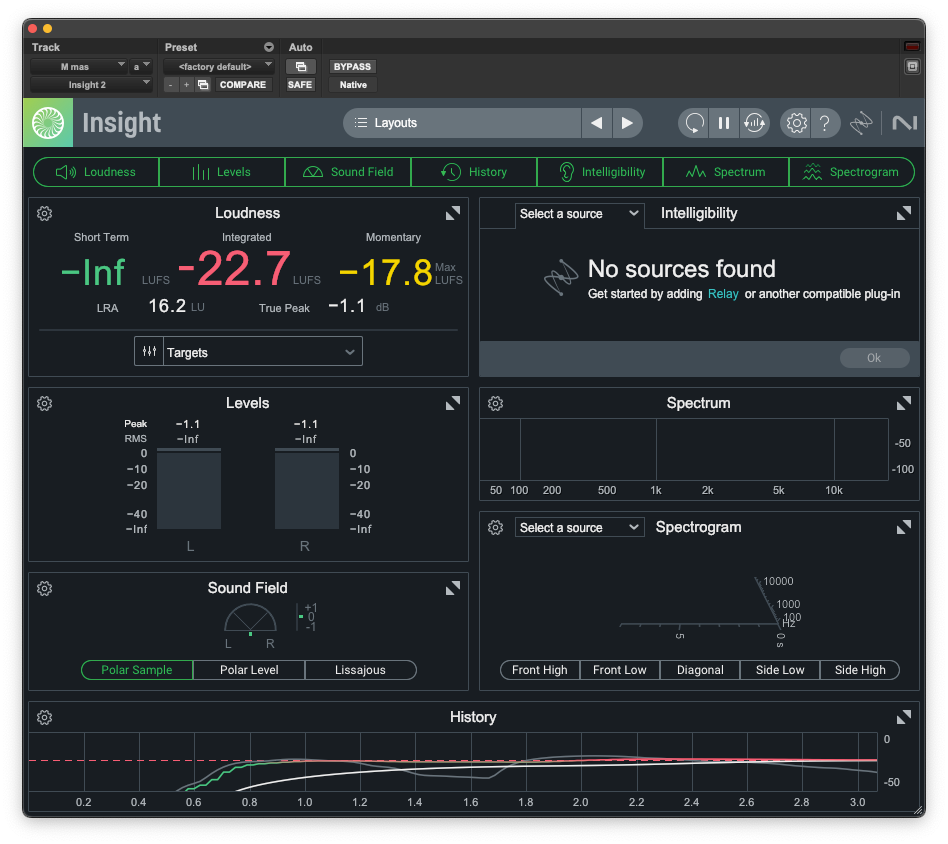Click the COMPARE button

tap(243, 85)
